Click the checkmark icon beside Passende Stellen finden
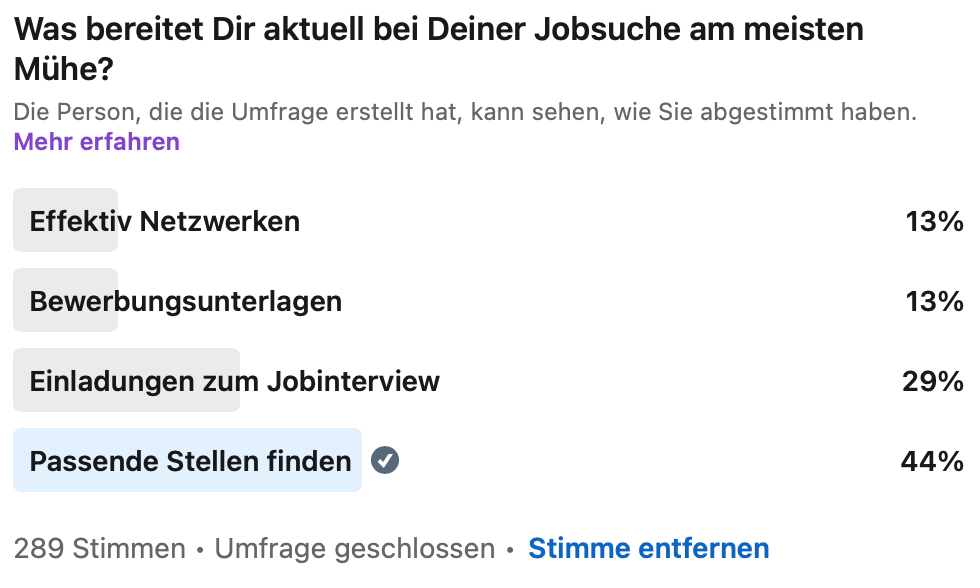Viewport: 980px width, 588px height. [385, 460]
